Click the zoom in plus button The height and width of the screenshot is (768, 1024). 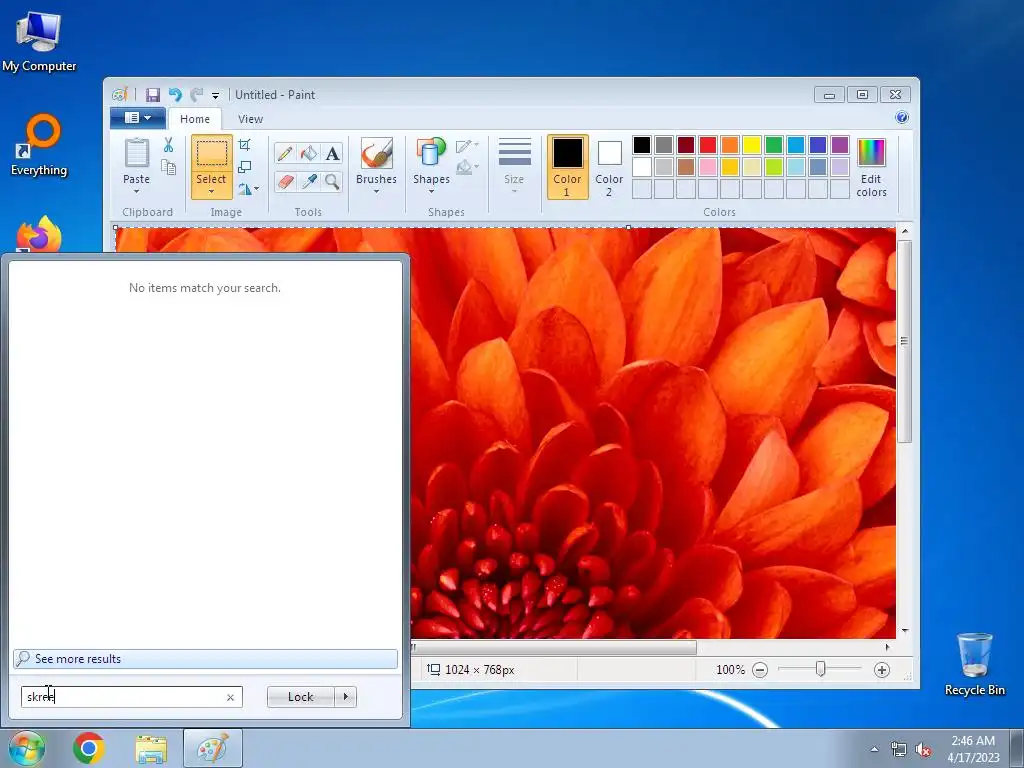coord(882,669)
